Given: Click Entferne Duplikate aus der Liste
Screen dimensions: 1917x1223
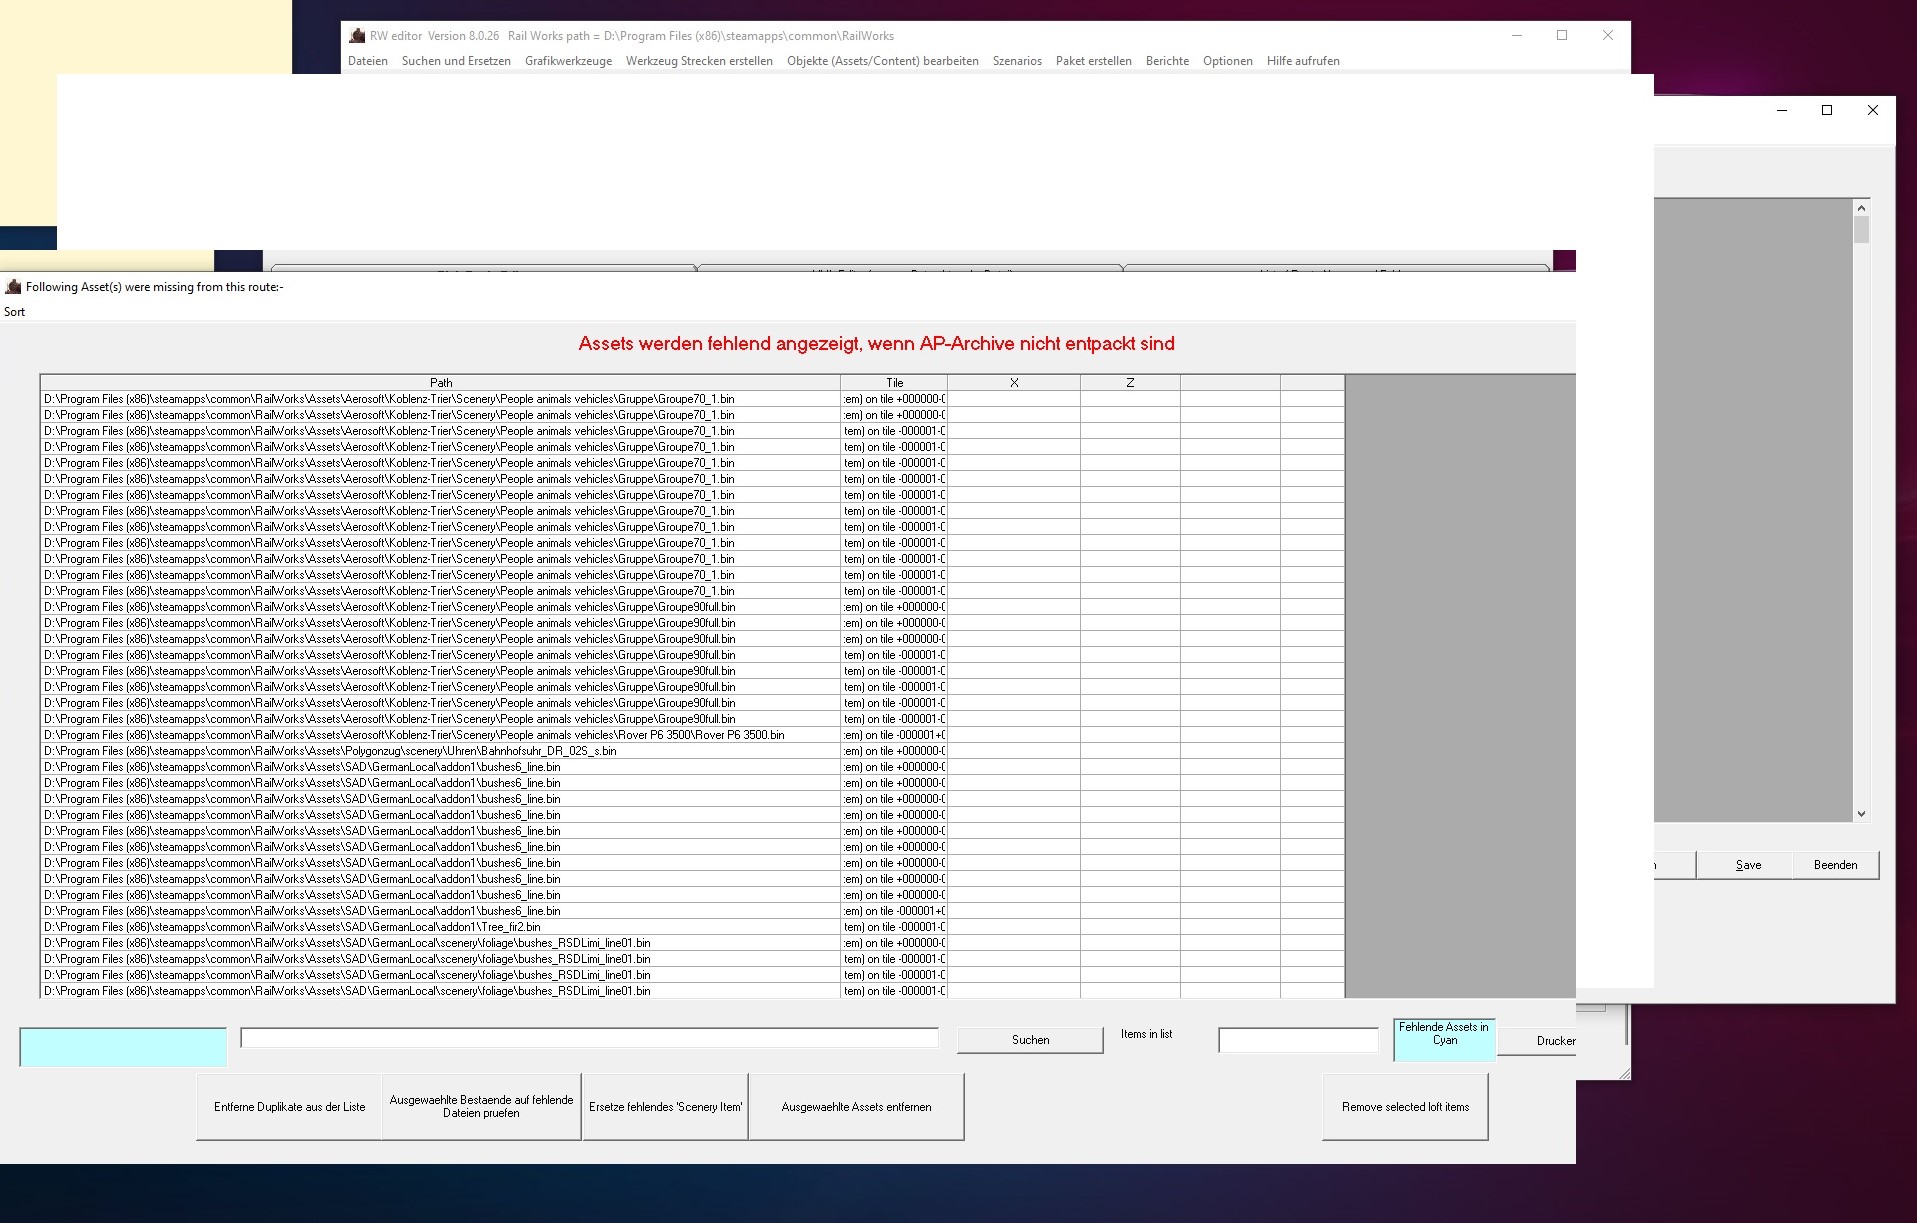Looking at the screenshot, I should pyautogui.click(x=289, y=1107).
